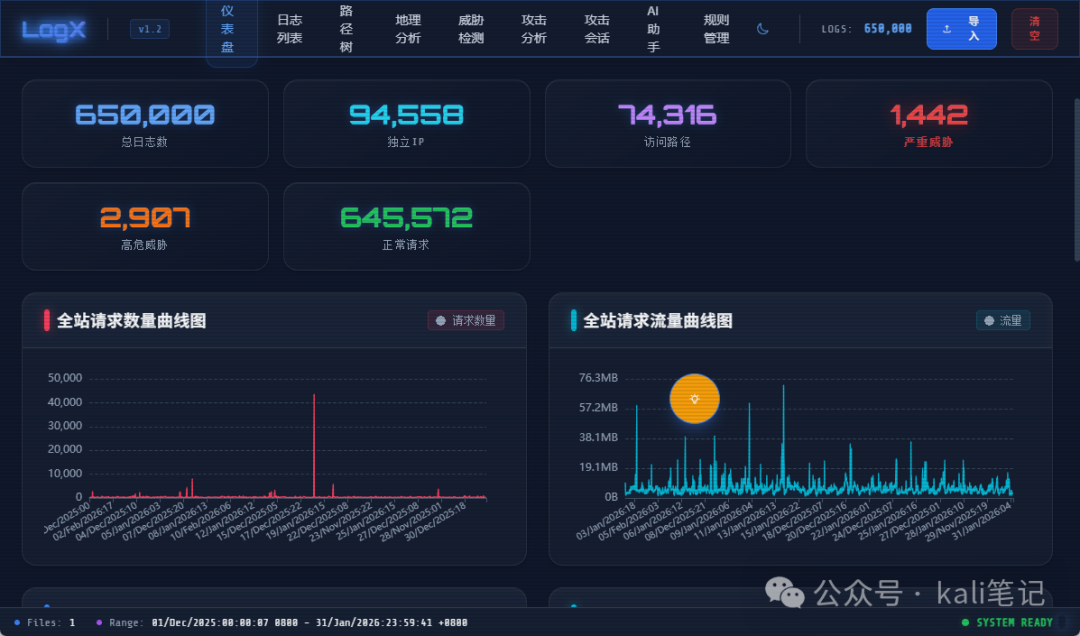This screenshot has width=1080, height=636.
Task: Toggle the 请求数量 legend on the request chart
Action: coord(465,320)
